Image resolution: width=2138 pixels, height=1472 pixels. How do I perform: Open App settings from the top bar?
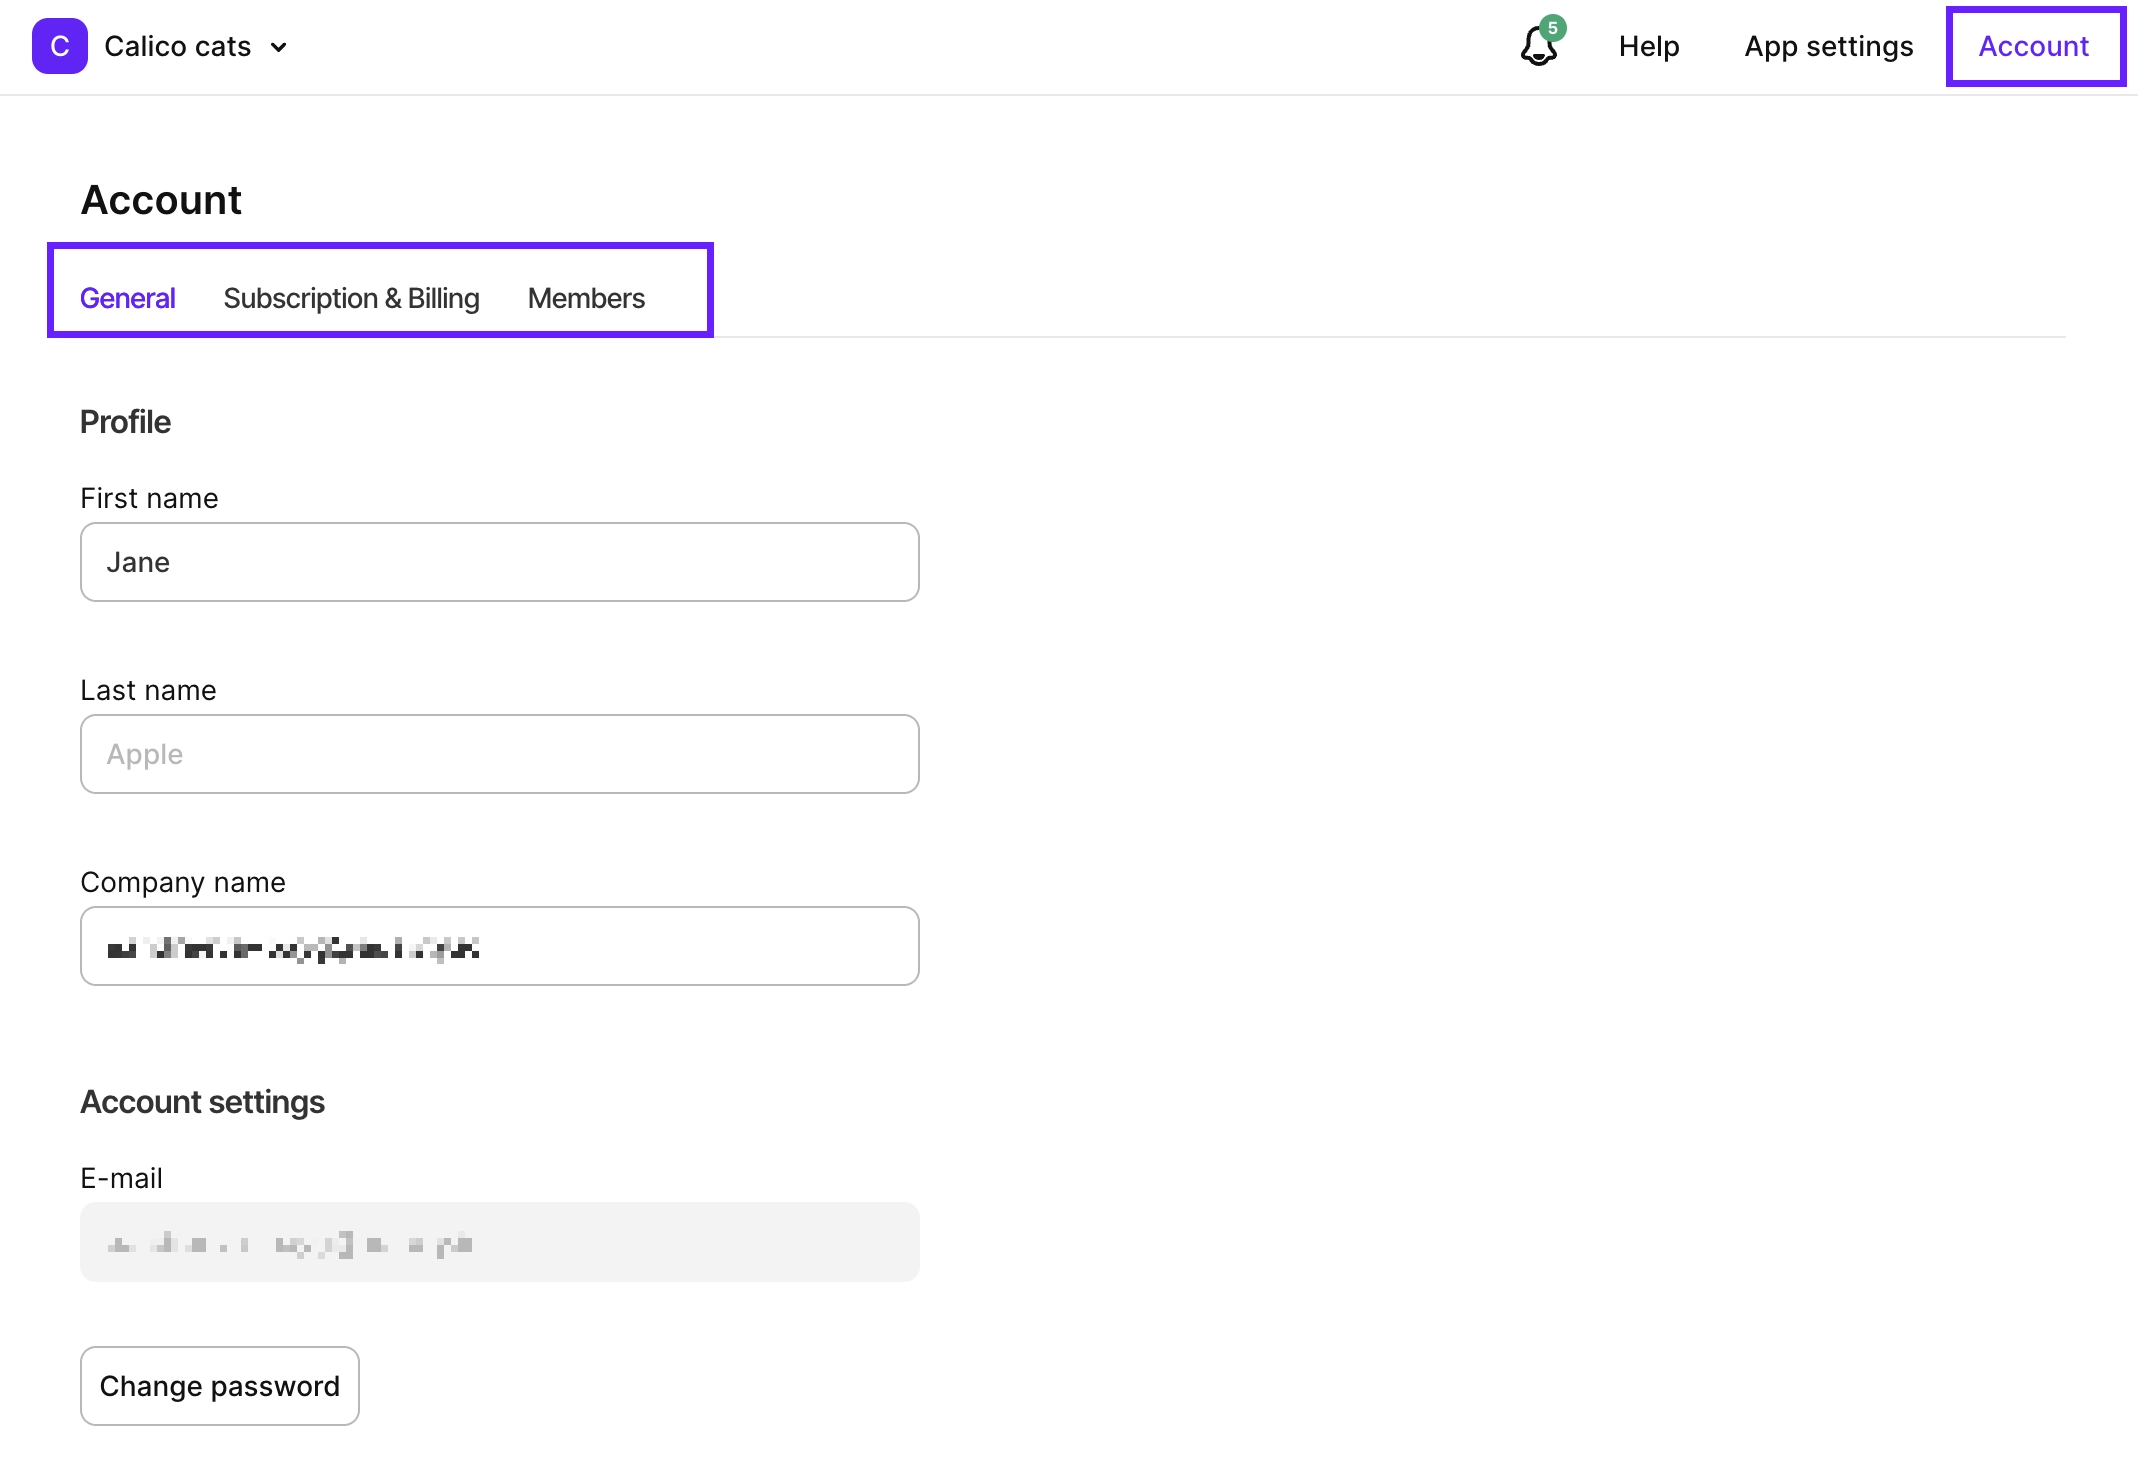click(x=1828, y=46)
